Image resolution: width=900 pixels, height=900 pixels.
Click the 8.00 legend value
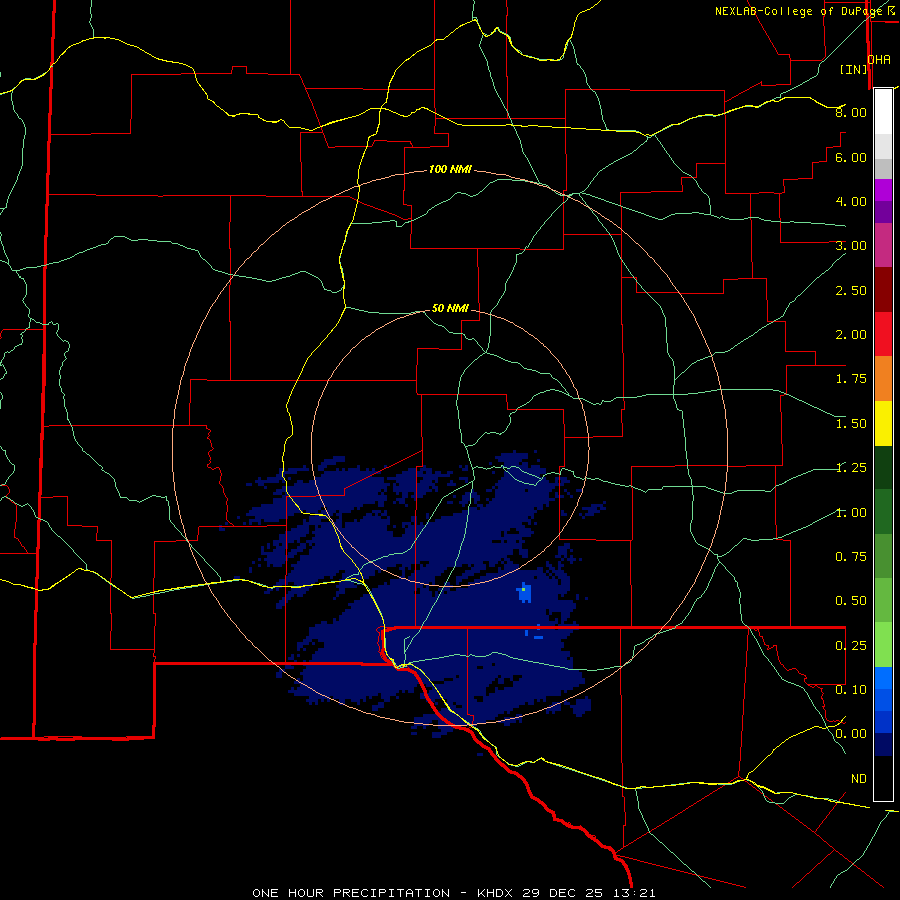[851, 112]
